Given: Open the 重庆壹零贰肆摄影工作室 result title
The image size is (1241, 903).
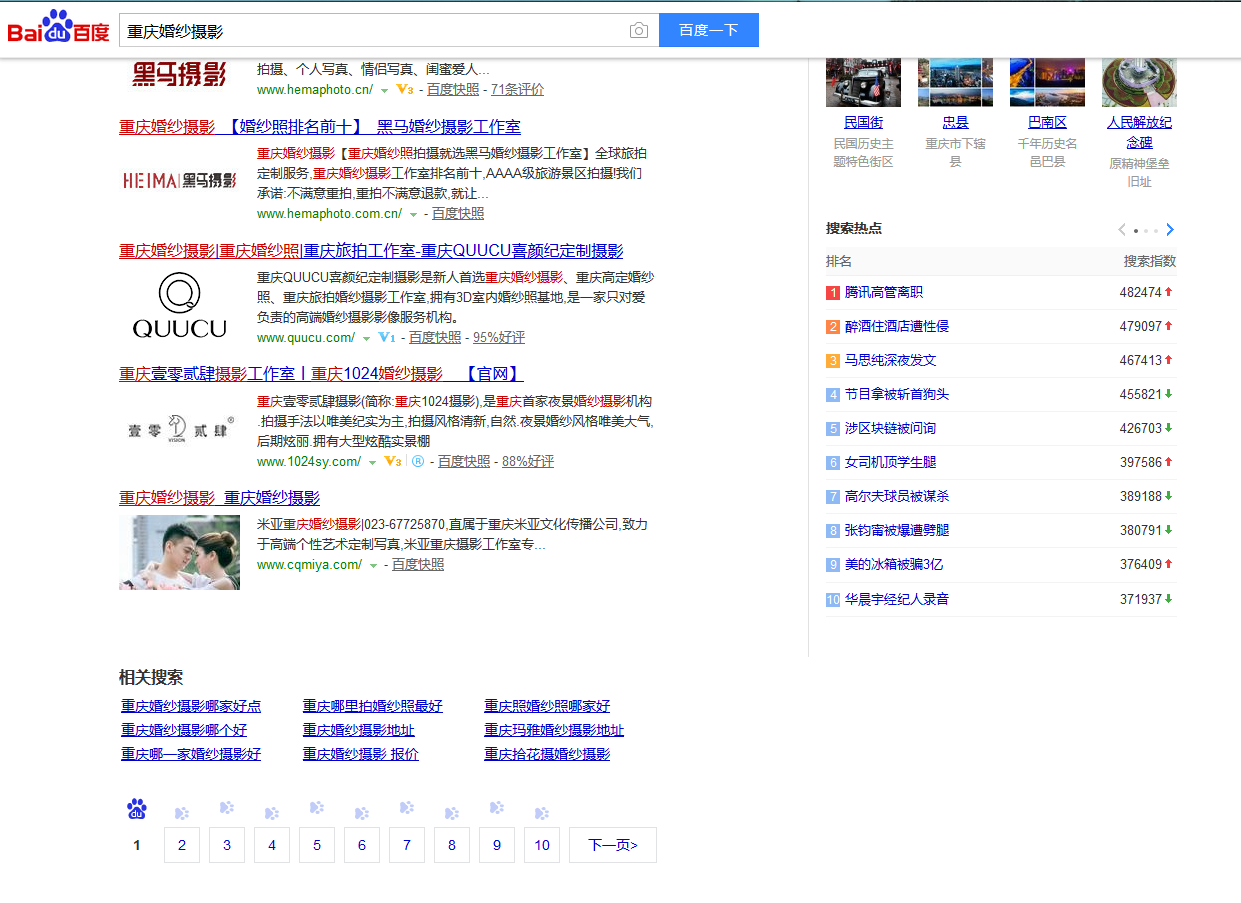Looking at the screenshot, I should click(321, 374).
